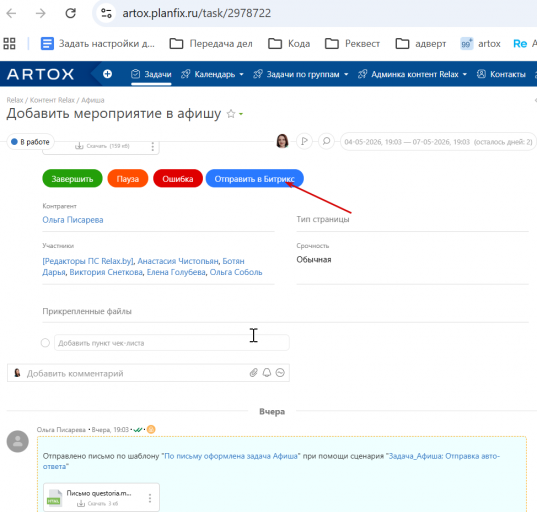Viewport: 537px width, 512px height.
Task: Click the comment author gray avatar
Action: coord(17,441)
